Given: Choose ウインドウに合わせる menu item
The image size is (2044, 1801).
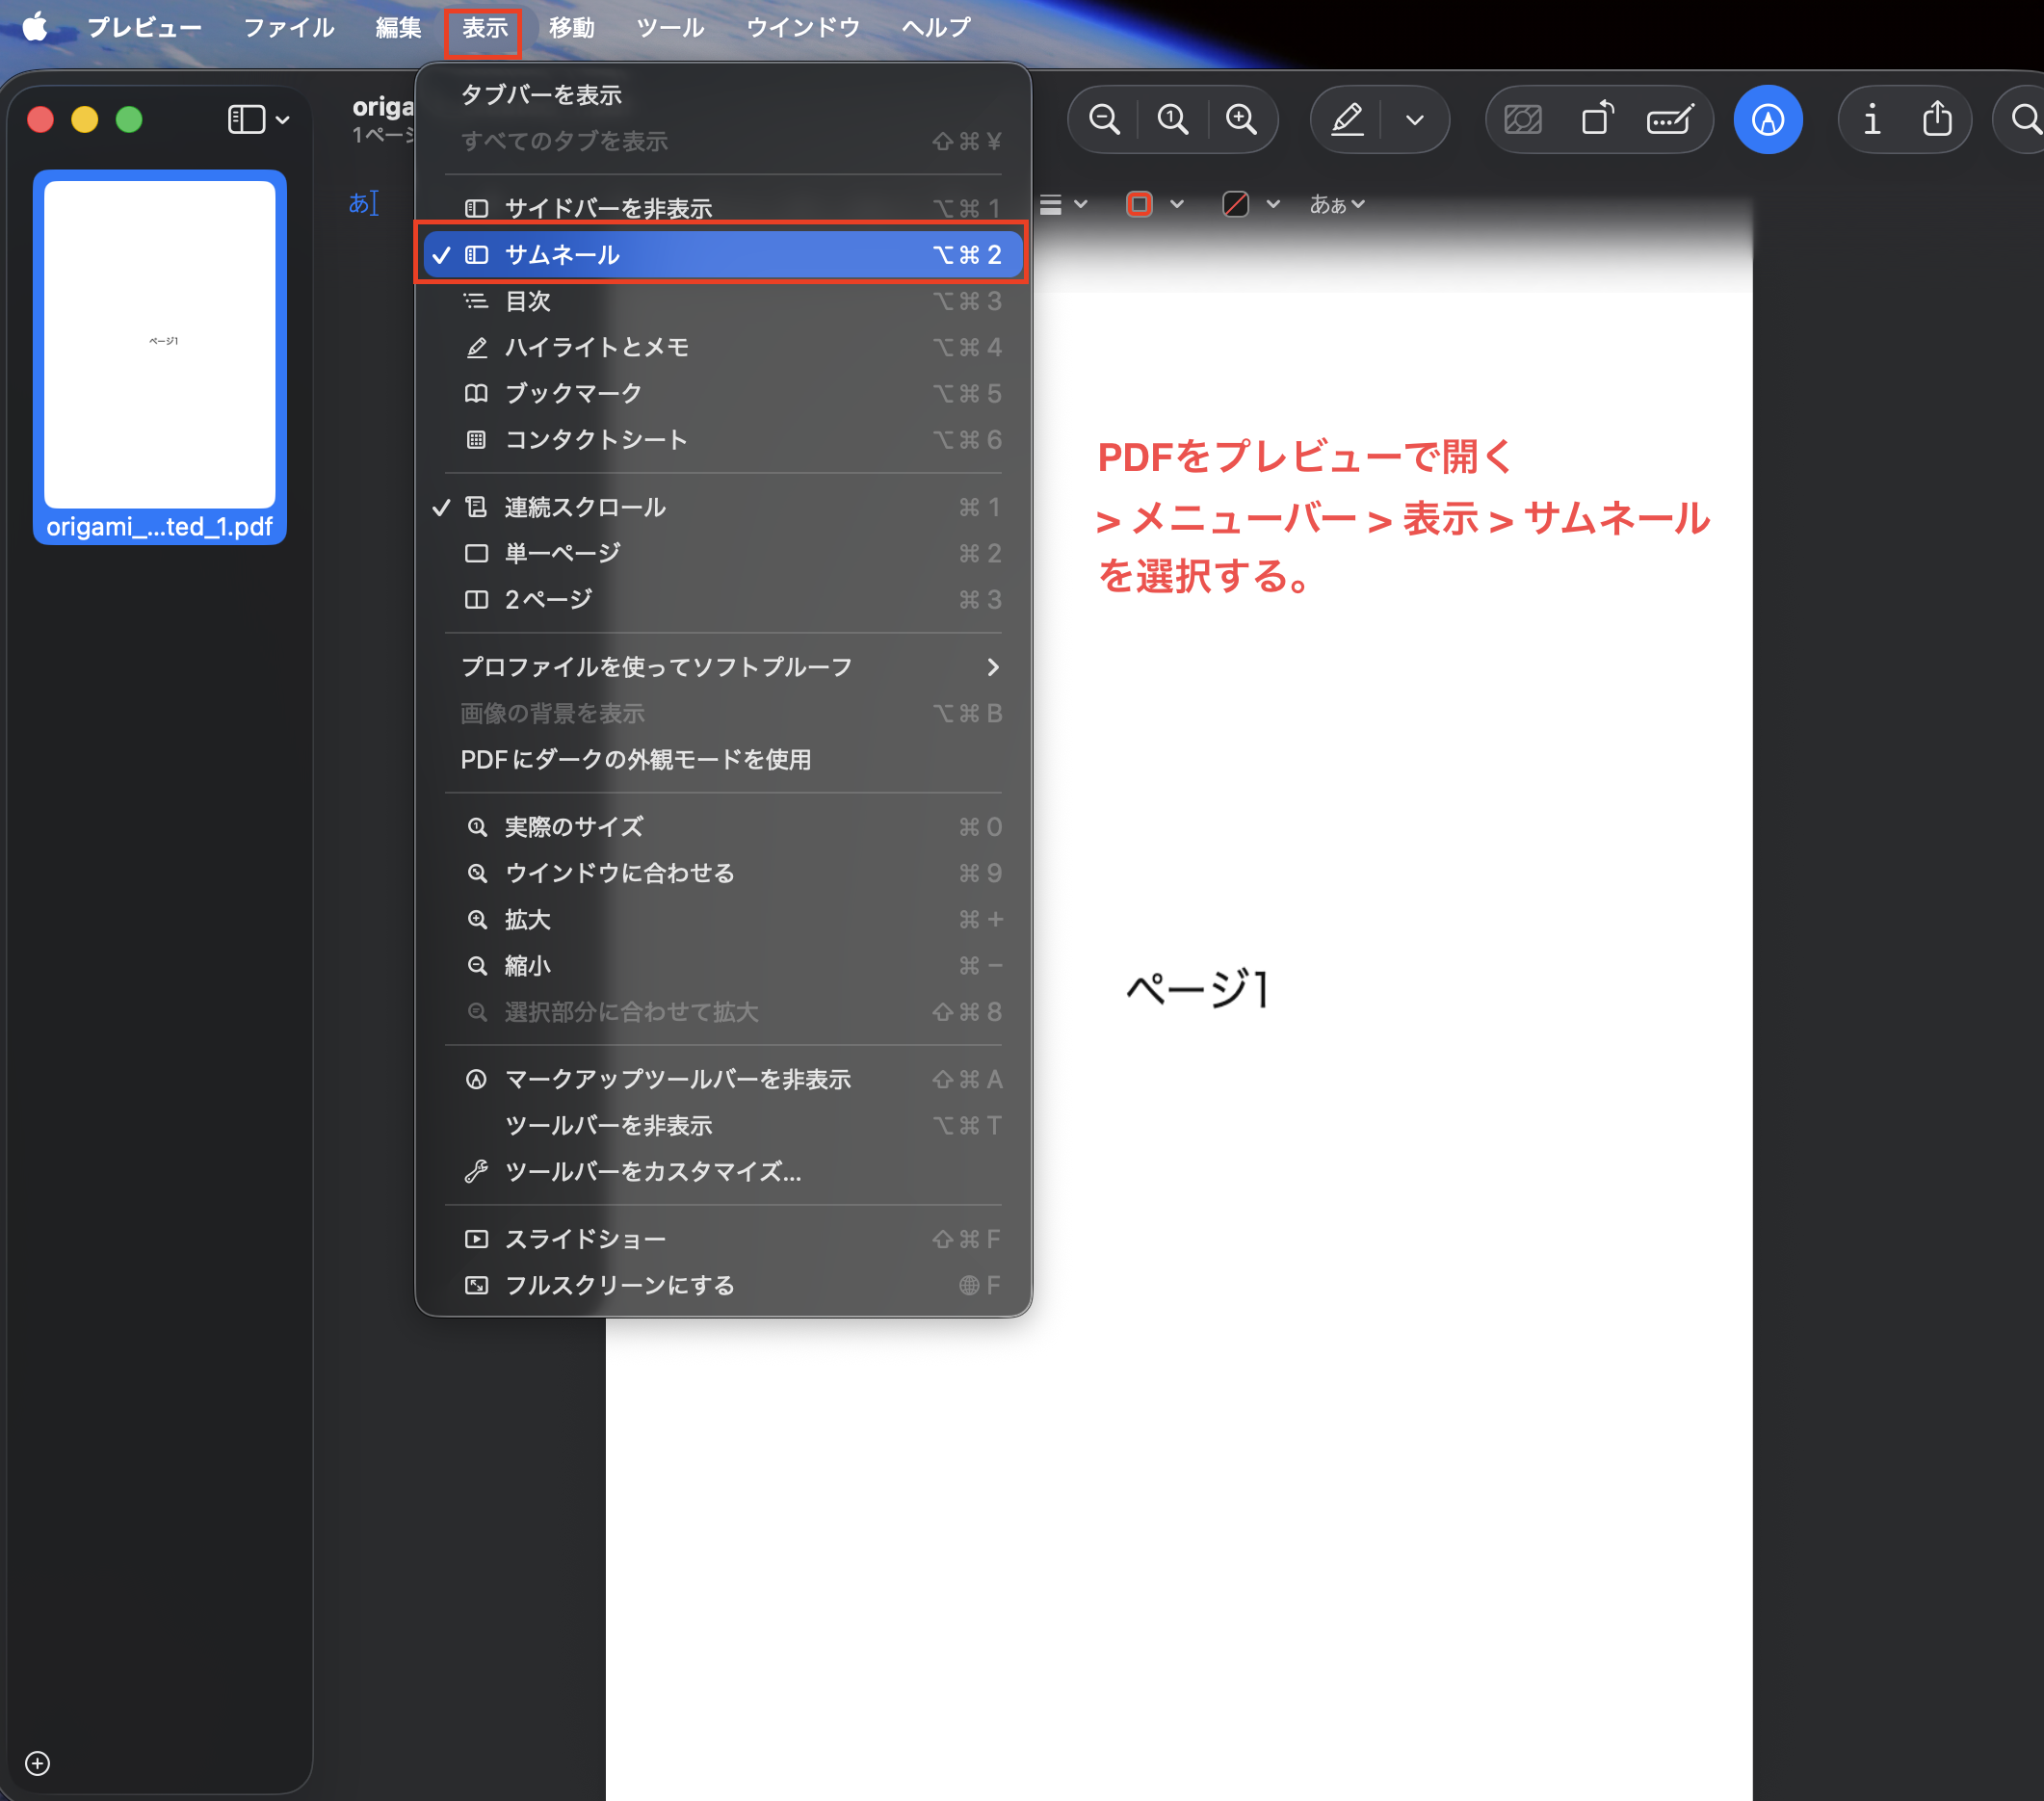Looking at the screenshot, I should point(723,873).
